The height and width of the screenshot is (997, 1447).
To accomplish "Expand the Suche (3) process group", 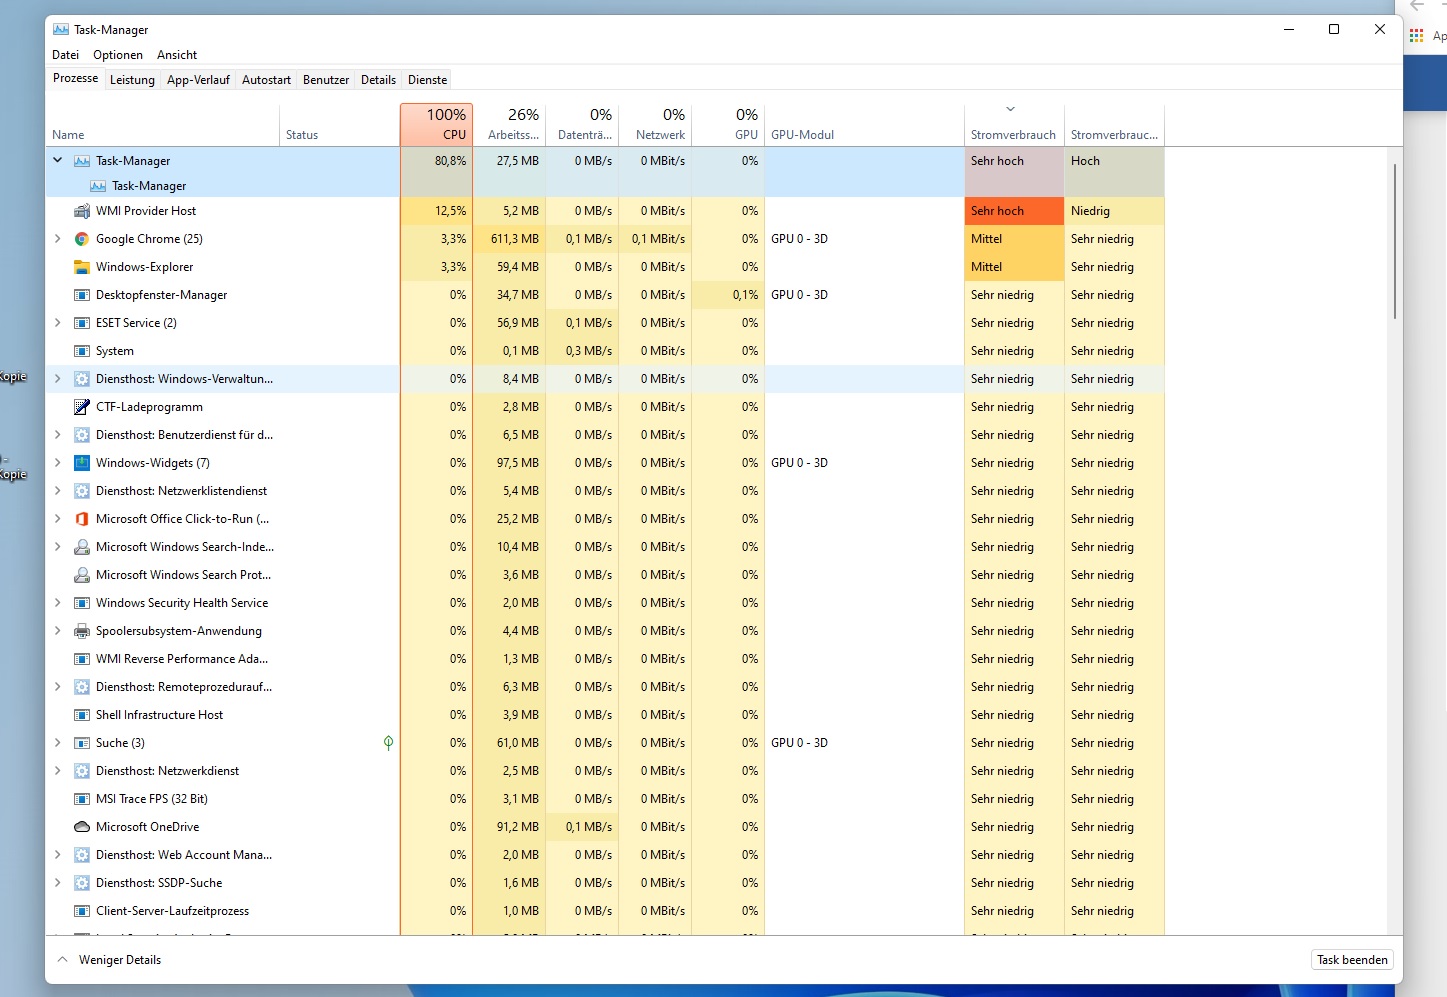I will (x=57, y=743).
